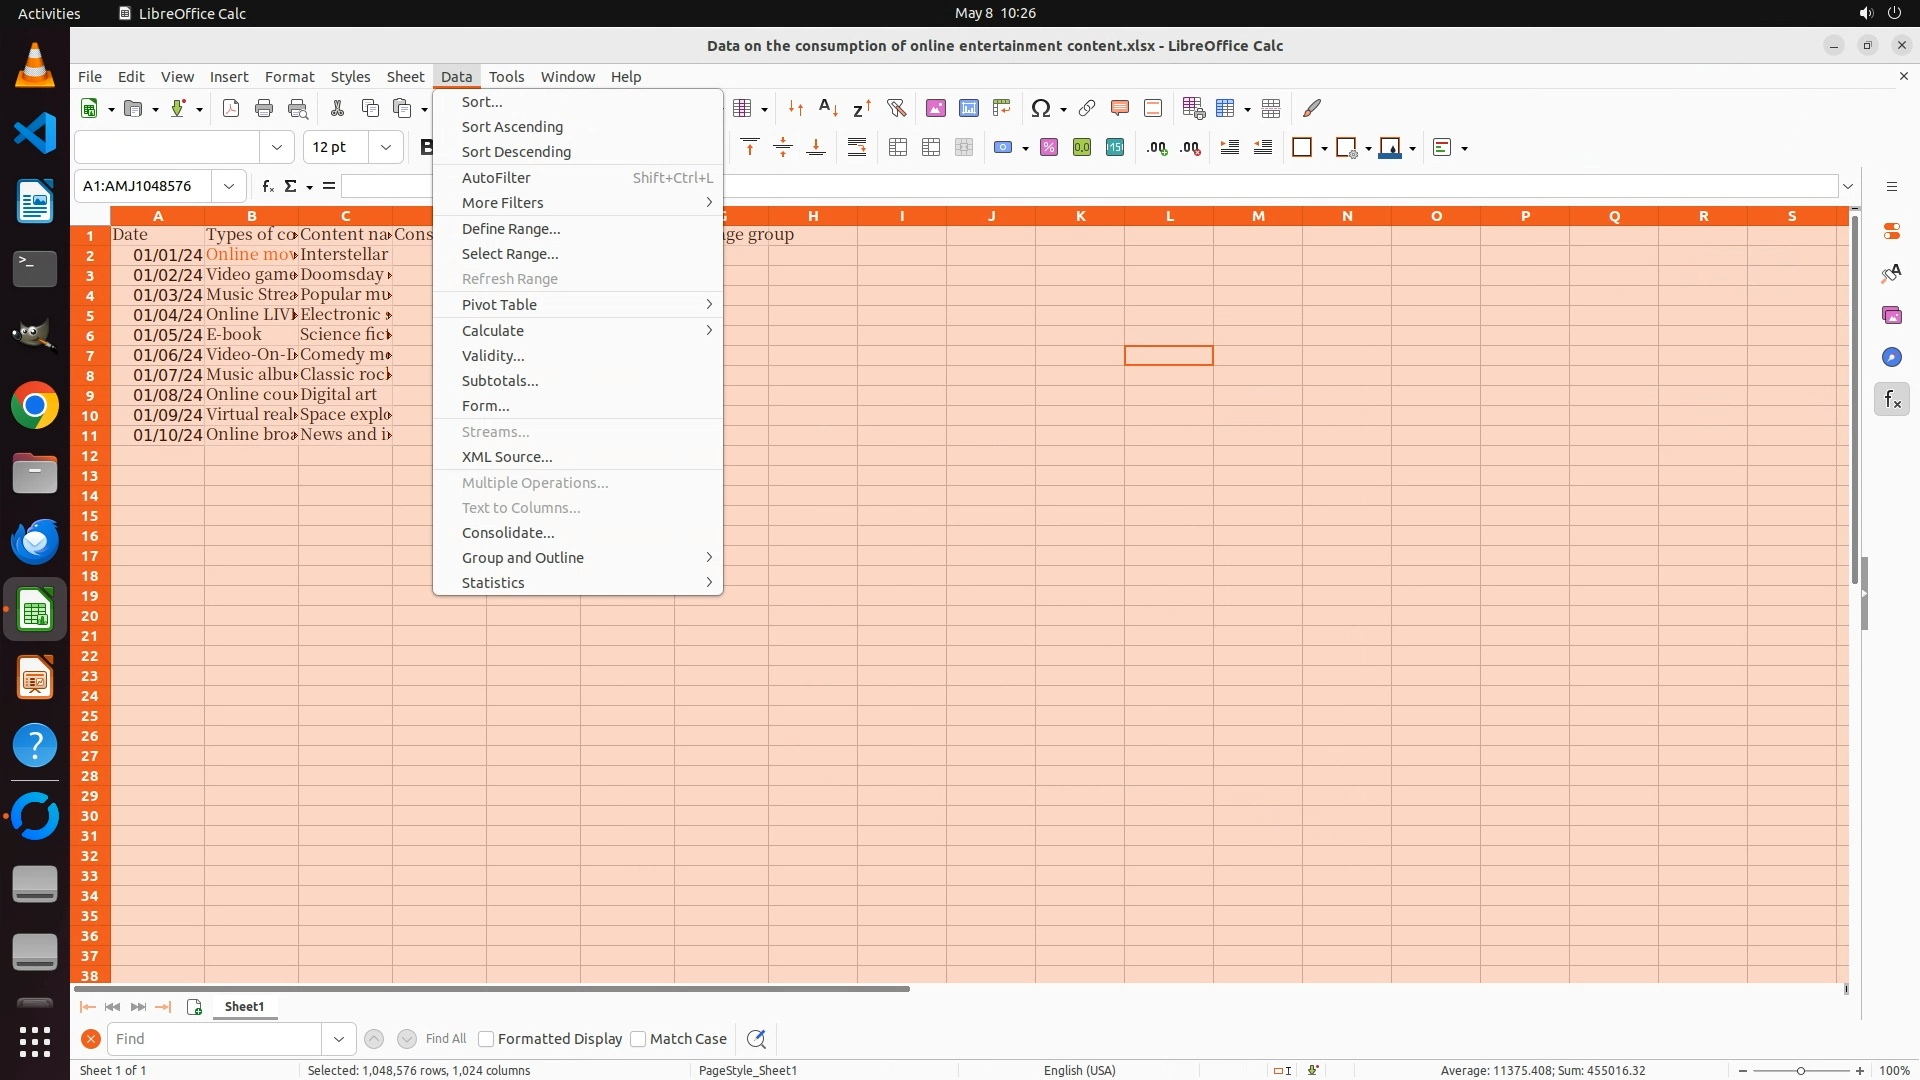Click the zoom slider in status bar

point(1800,1071)
